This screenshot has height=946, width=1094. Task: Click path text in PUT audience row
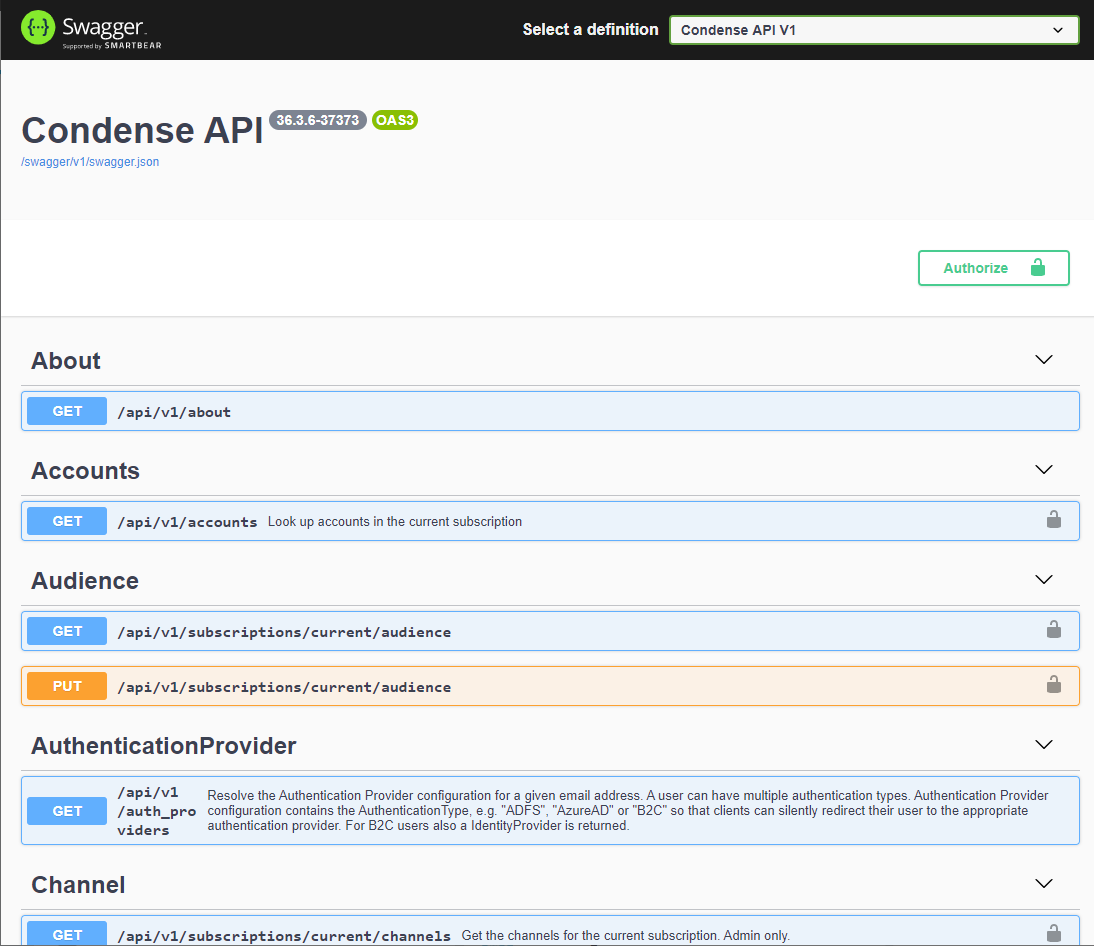[x=284, y=687]
